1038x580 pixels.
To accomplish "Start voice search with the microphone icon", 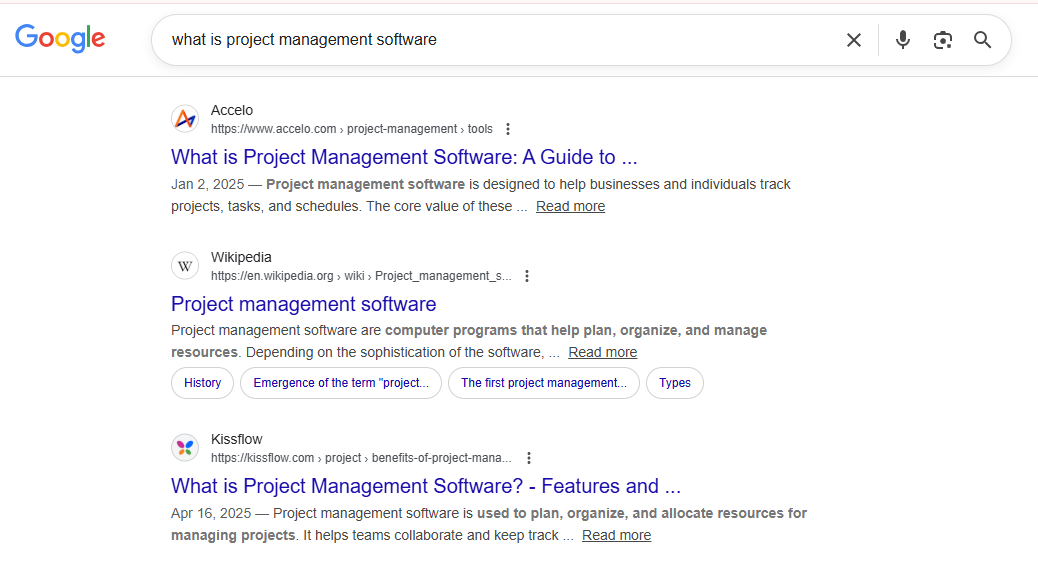I will (x=902, y=40).
